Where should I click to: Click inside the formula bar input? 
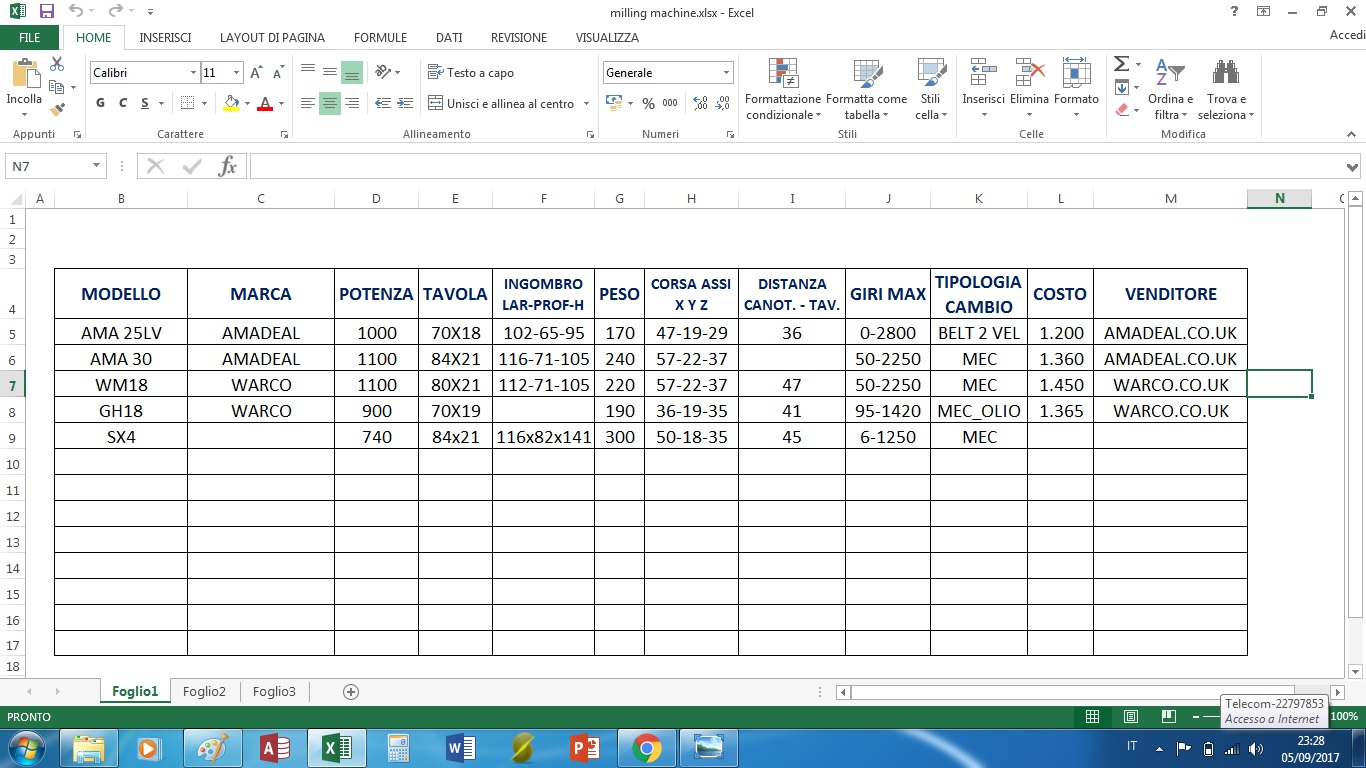[x=795, y=166]
